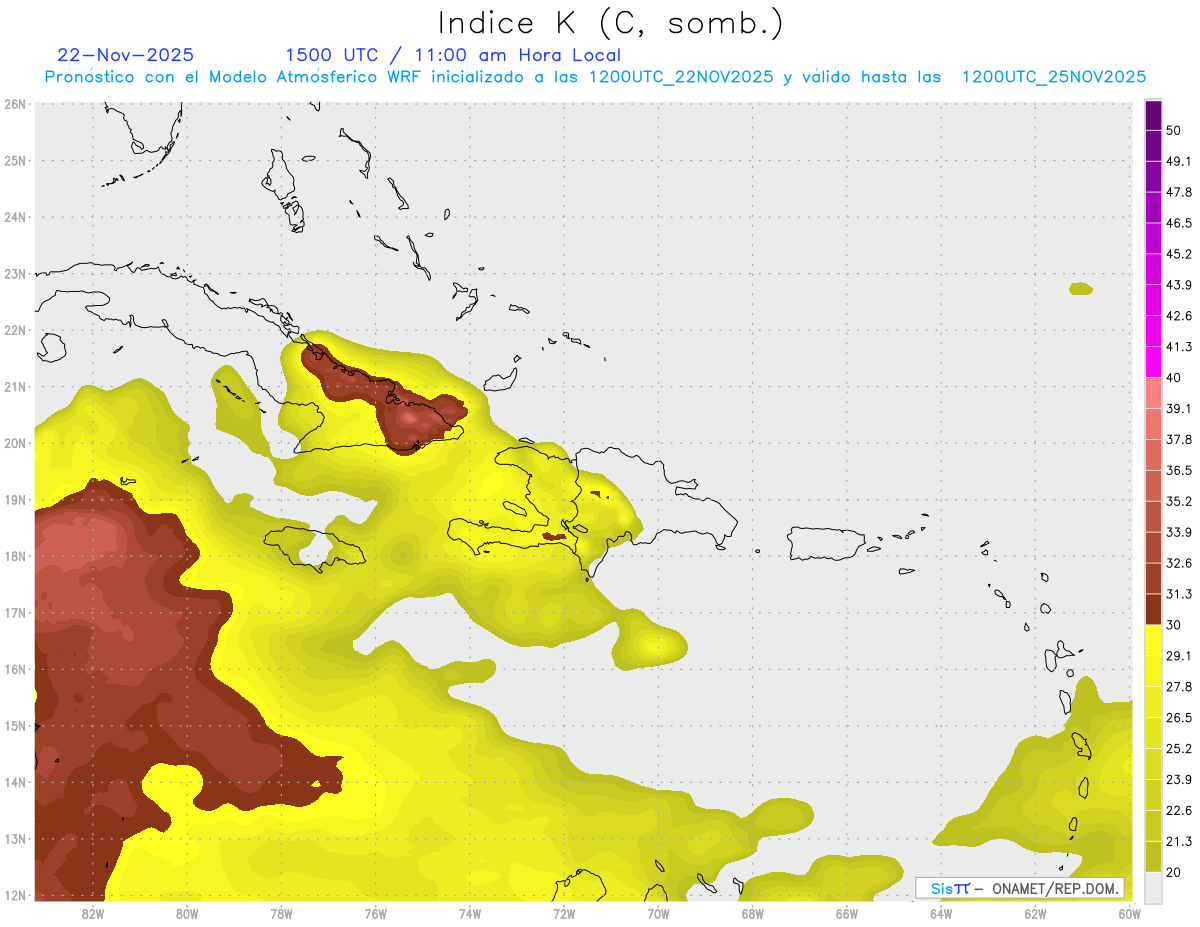1200x927 pixels.
Task: Click the salmon colorbar swatch between 39.1 and 40
Action: coord(1153,393)
